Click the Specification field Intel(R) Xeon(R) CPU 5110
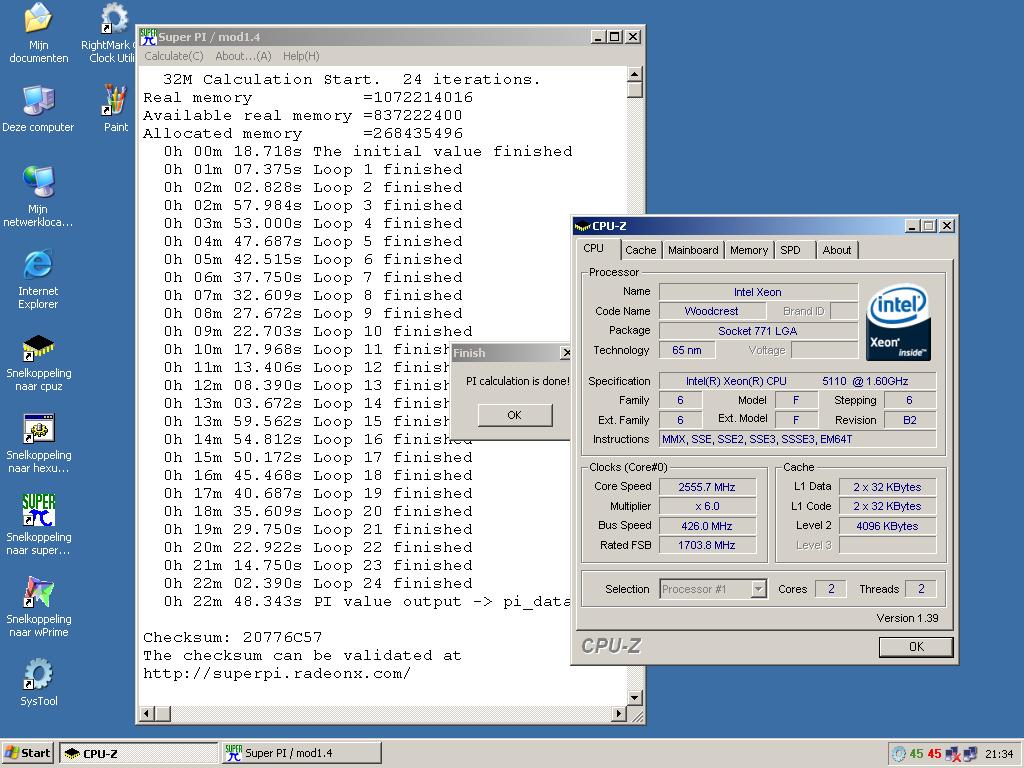 [x=797, y=381]
